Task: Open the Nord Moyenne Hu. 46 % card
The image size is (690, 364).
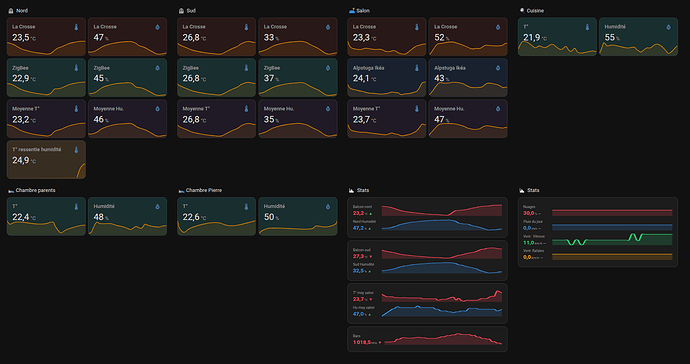Action: tap(128, 119)
